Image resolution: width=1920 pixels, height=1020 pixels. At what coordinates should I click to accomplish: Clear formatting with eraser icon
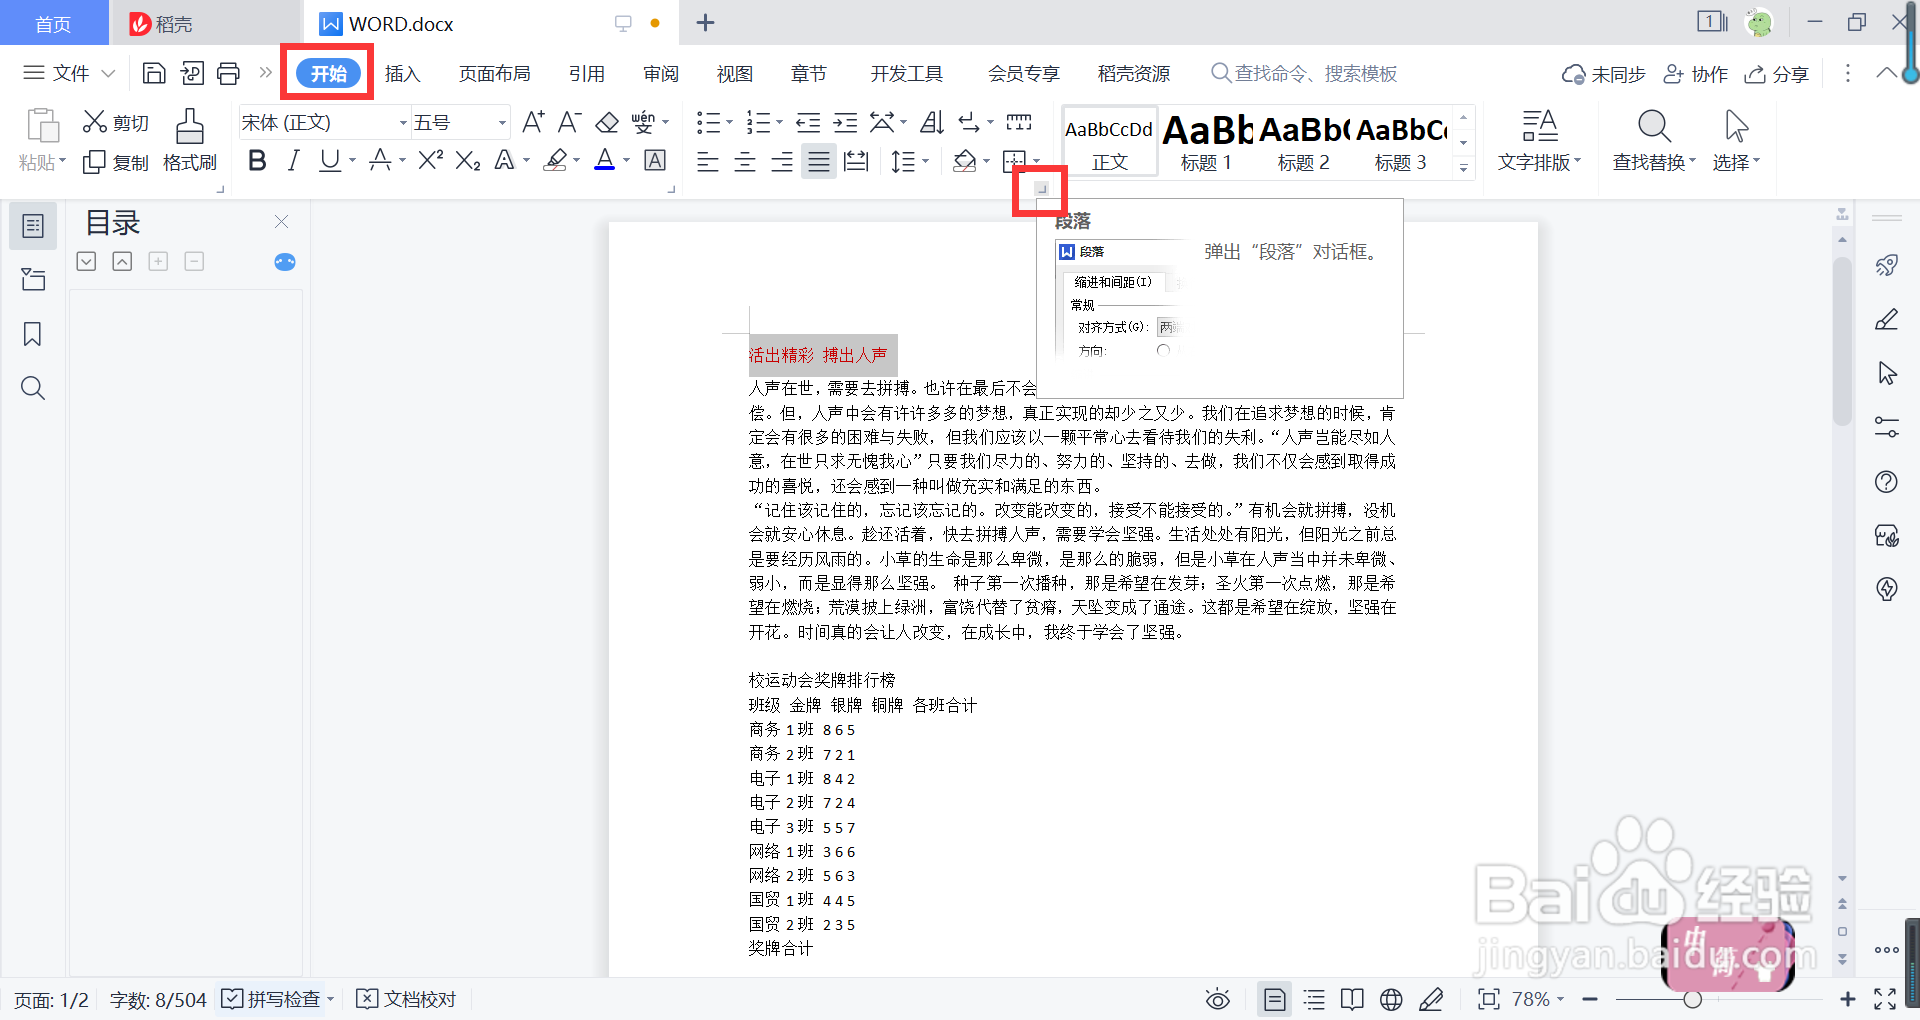click(x=607, y=122)
